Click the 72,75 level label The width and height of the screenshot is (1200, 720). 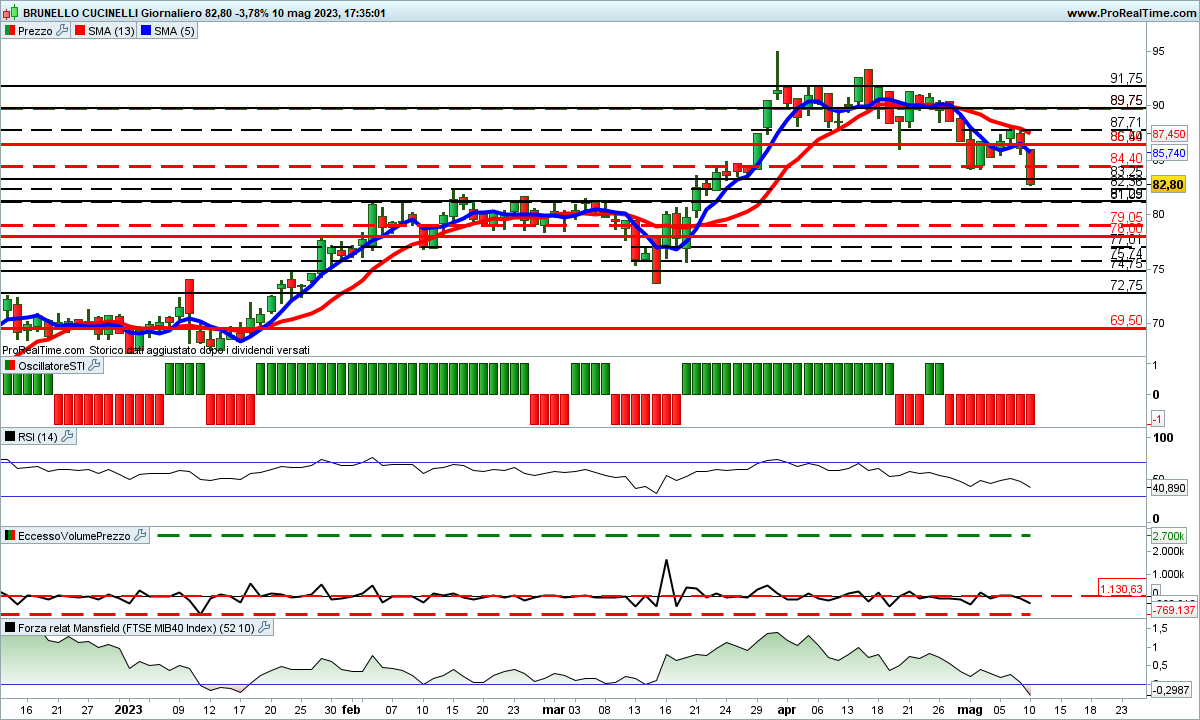(1126, 285)
